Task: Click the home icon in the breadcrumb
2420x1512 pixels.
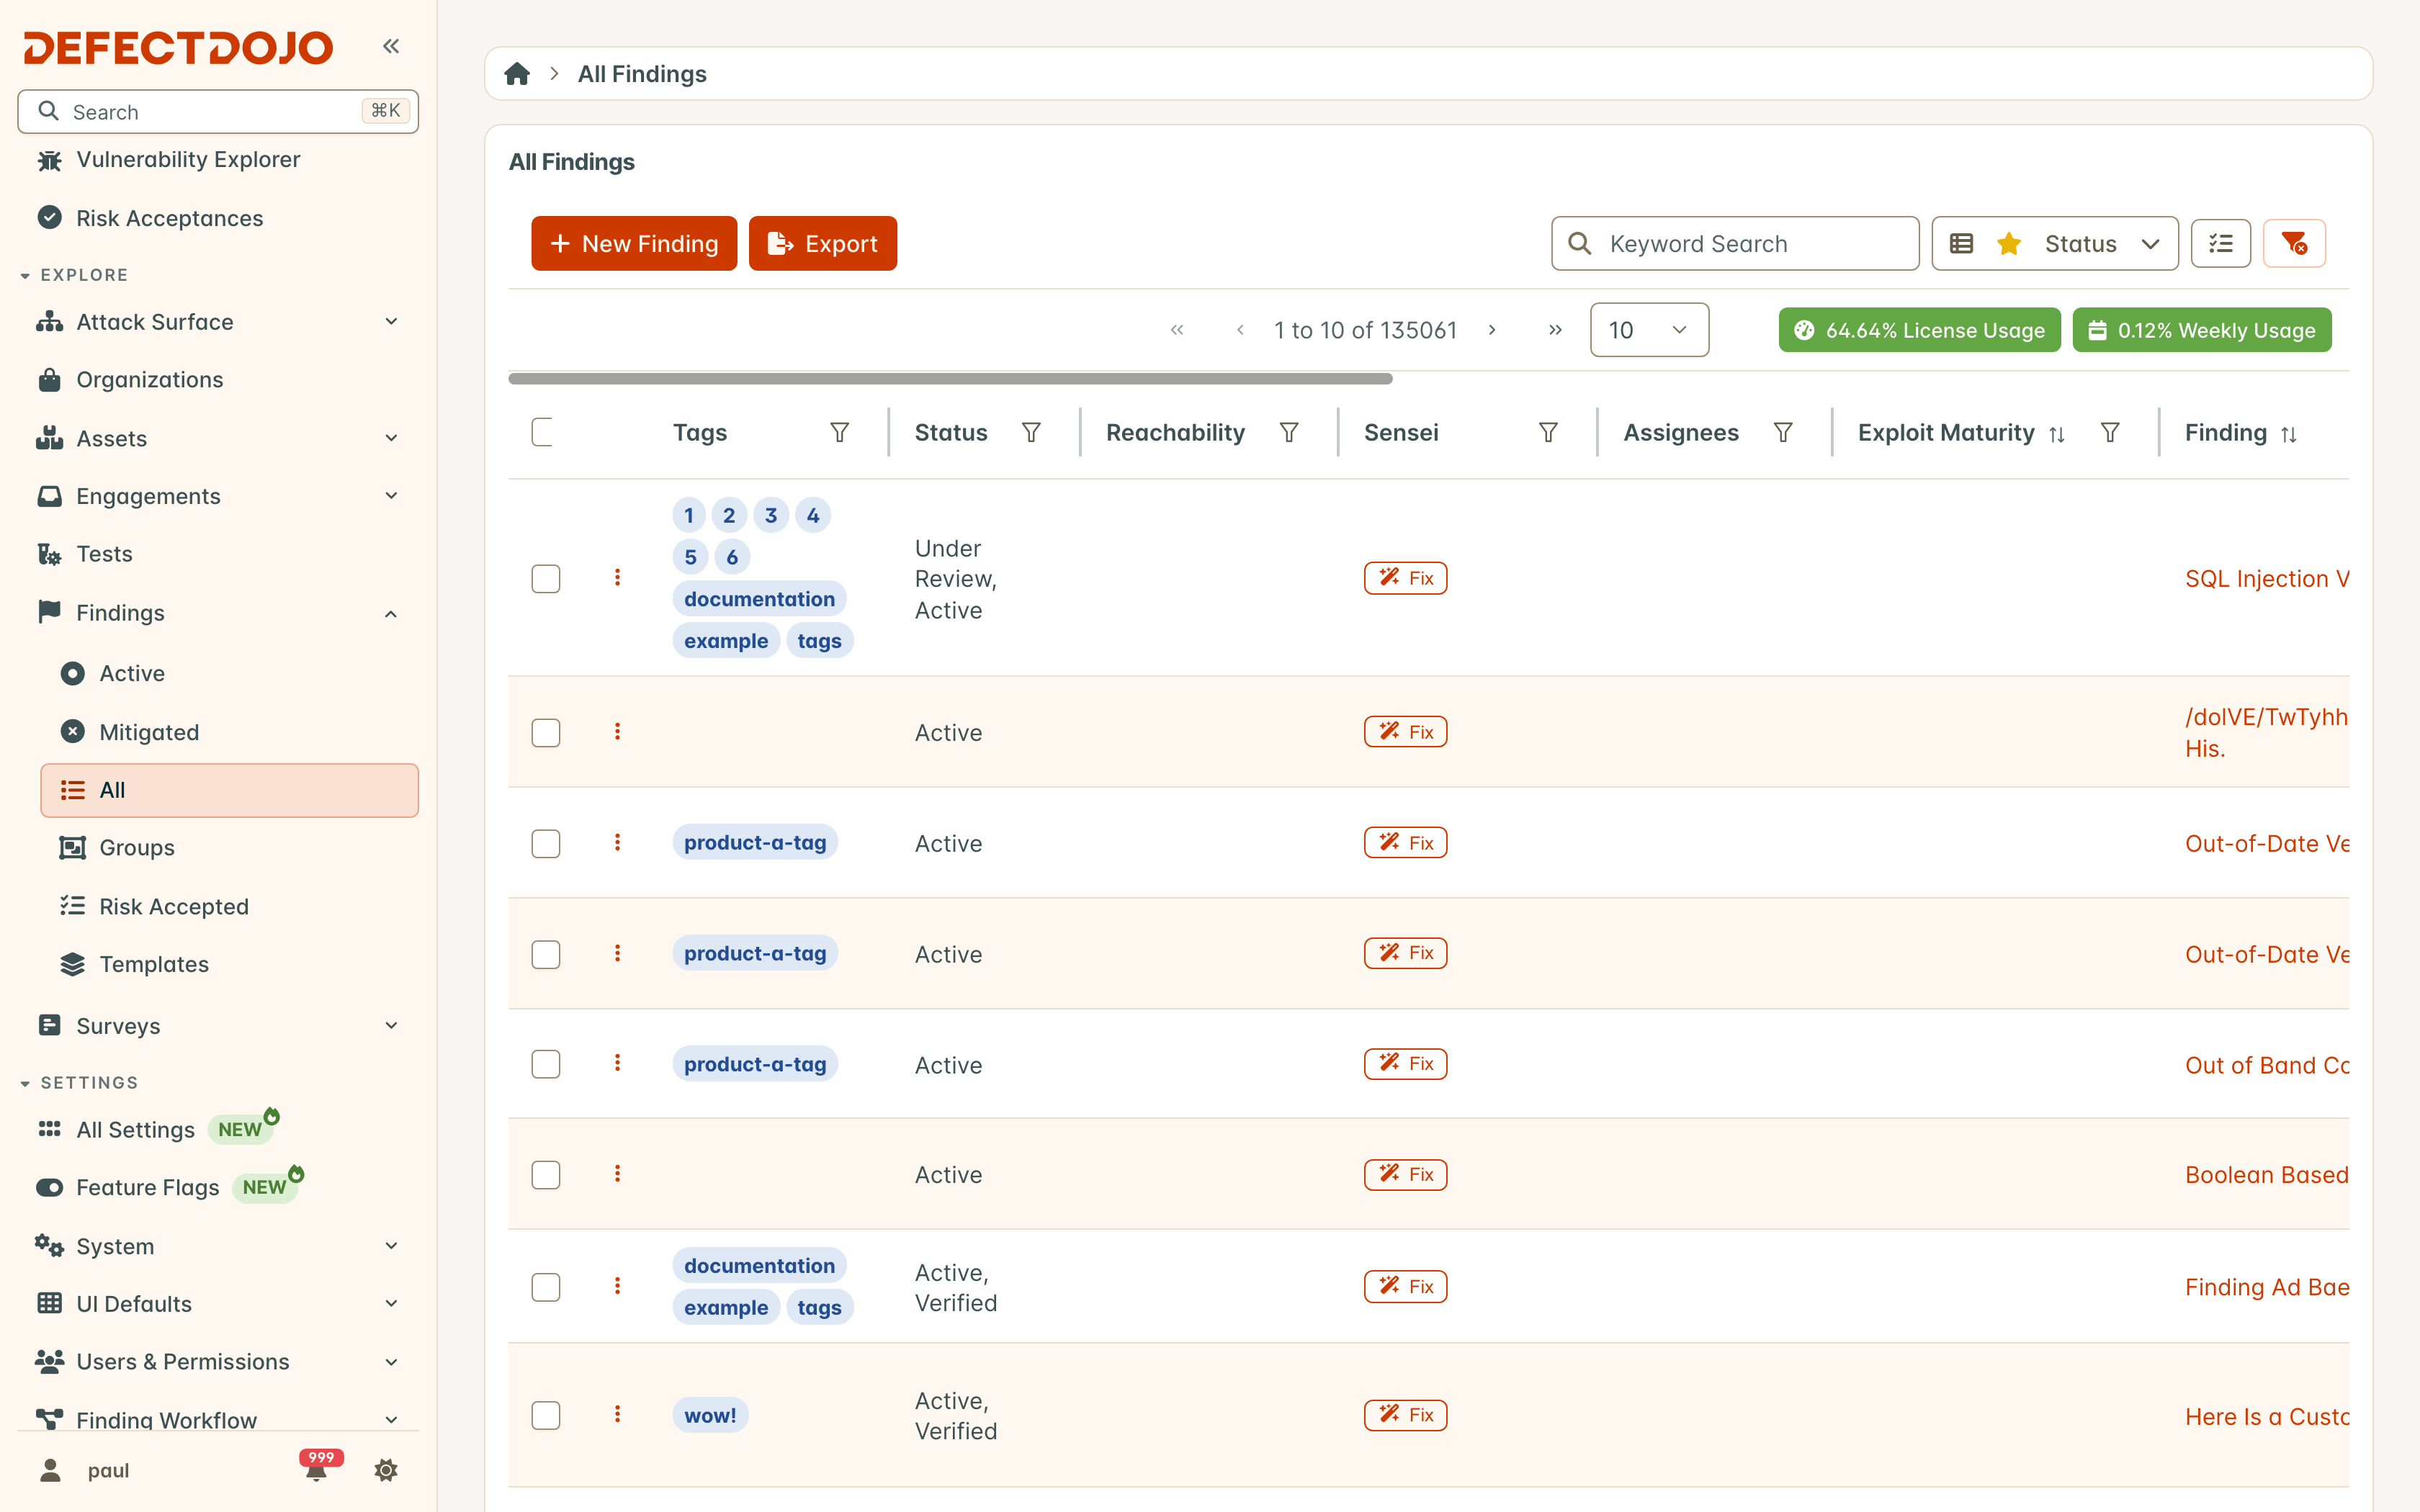Action: (x=517, y=74)
